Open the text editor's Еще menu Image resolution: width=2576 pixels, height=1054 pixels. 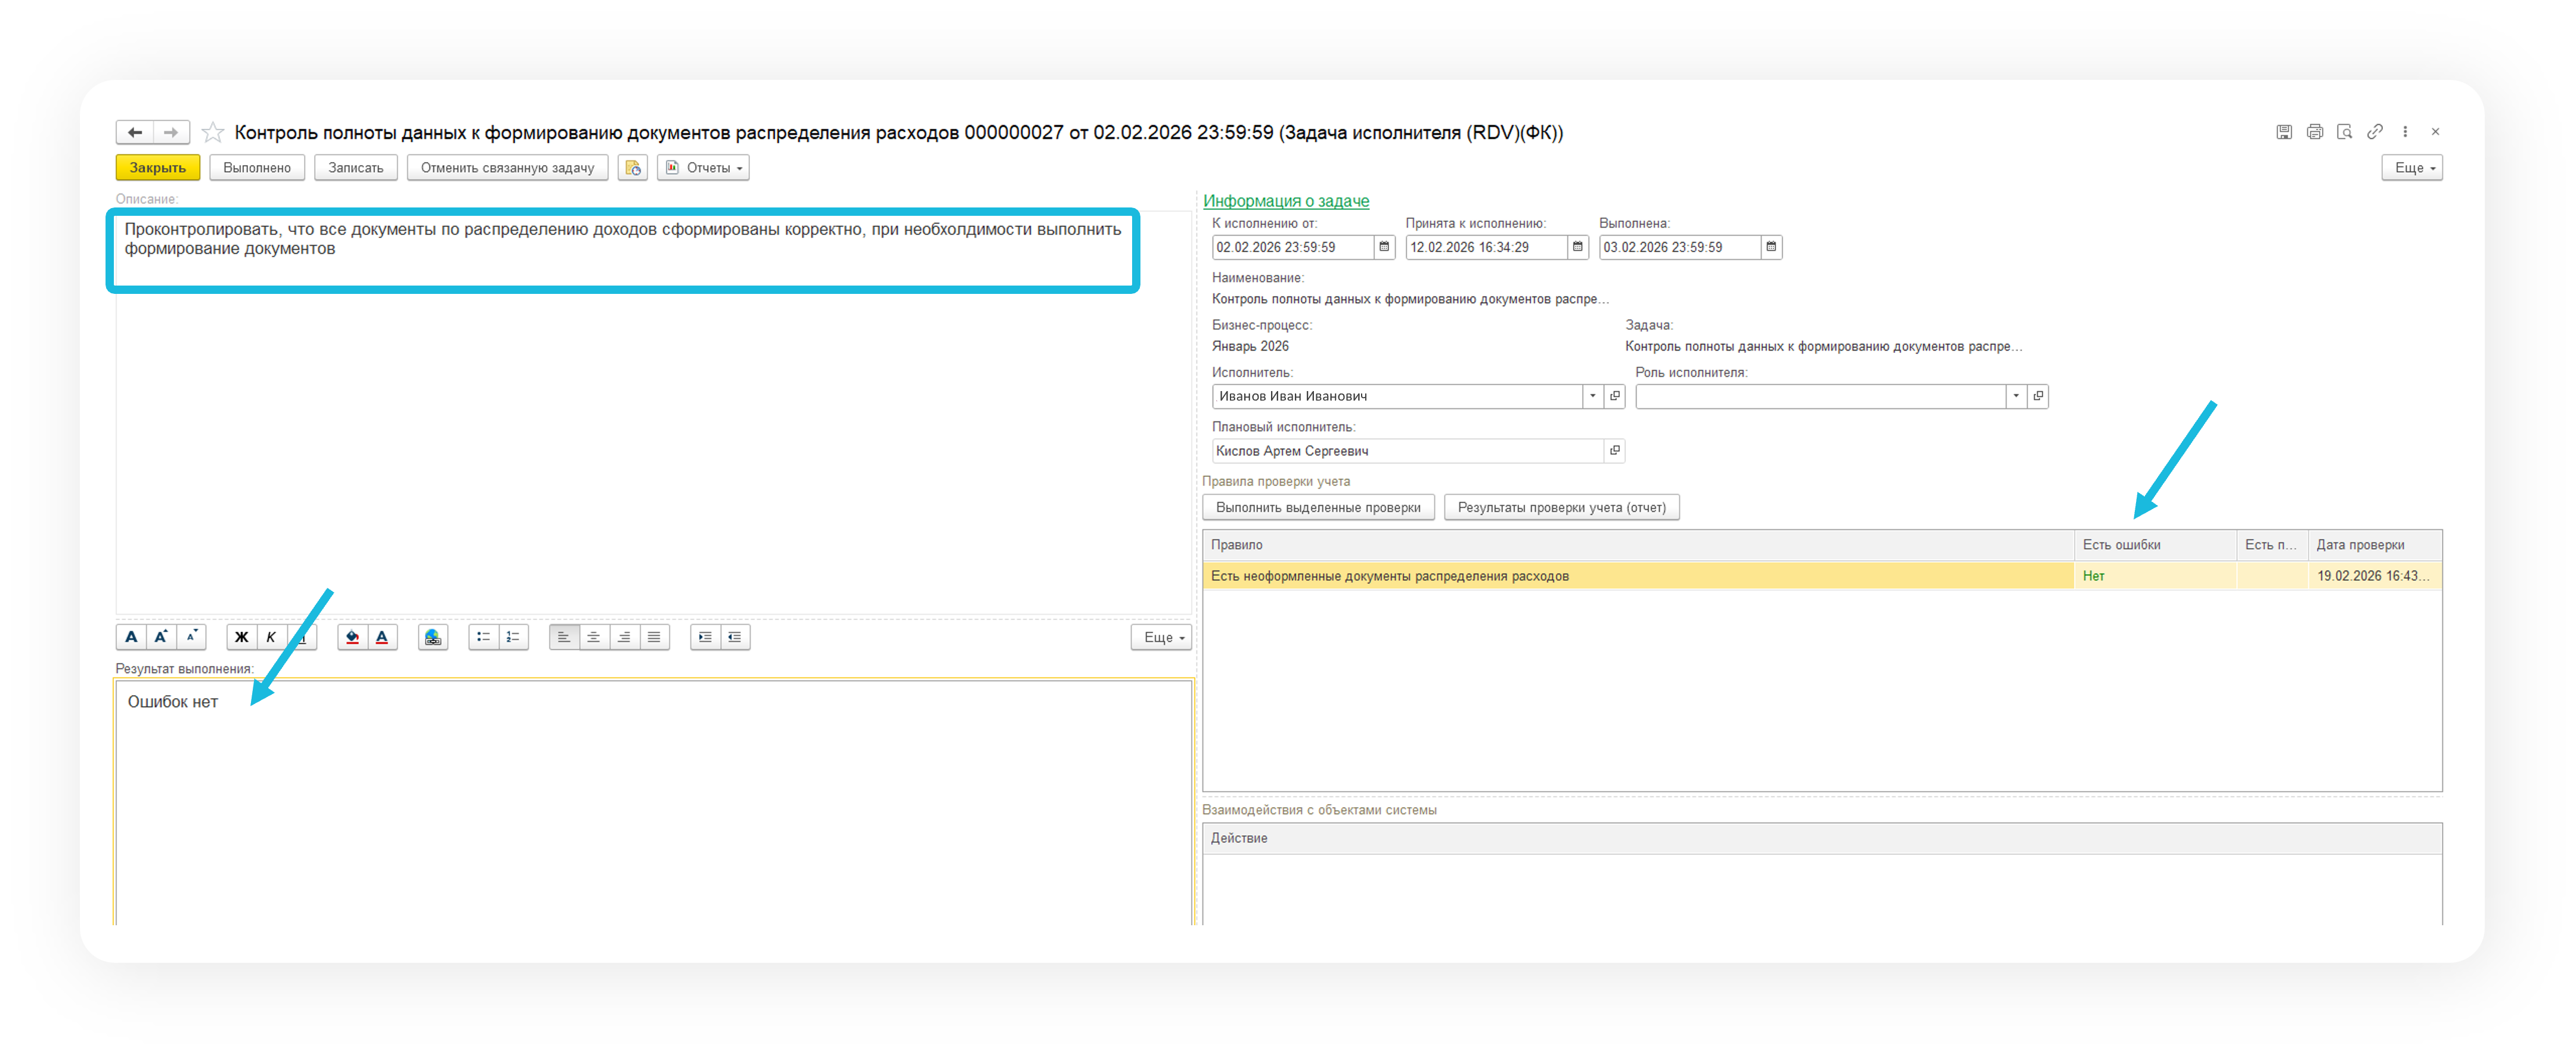1161,637
